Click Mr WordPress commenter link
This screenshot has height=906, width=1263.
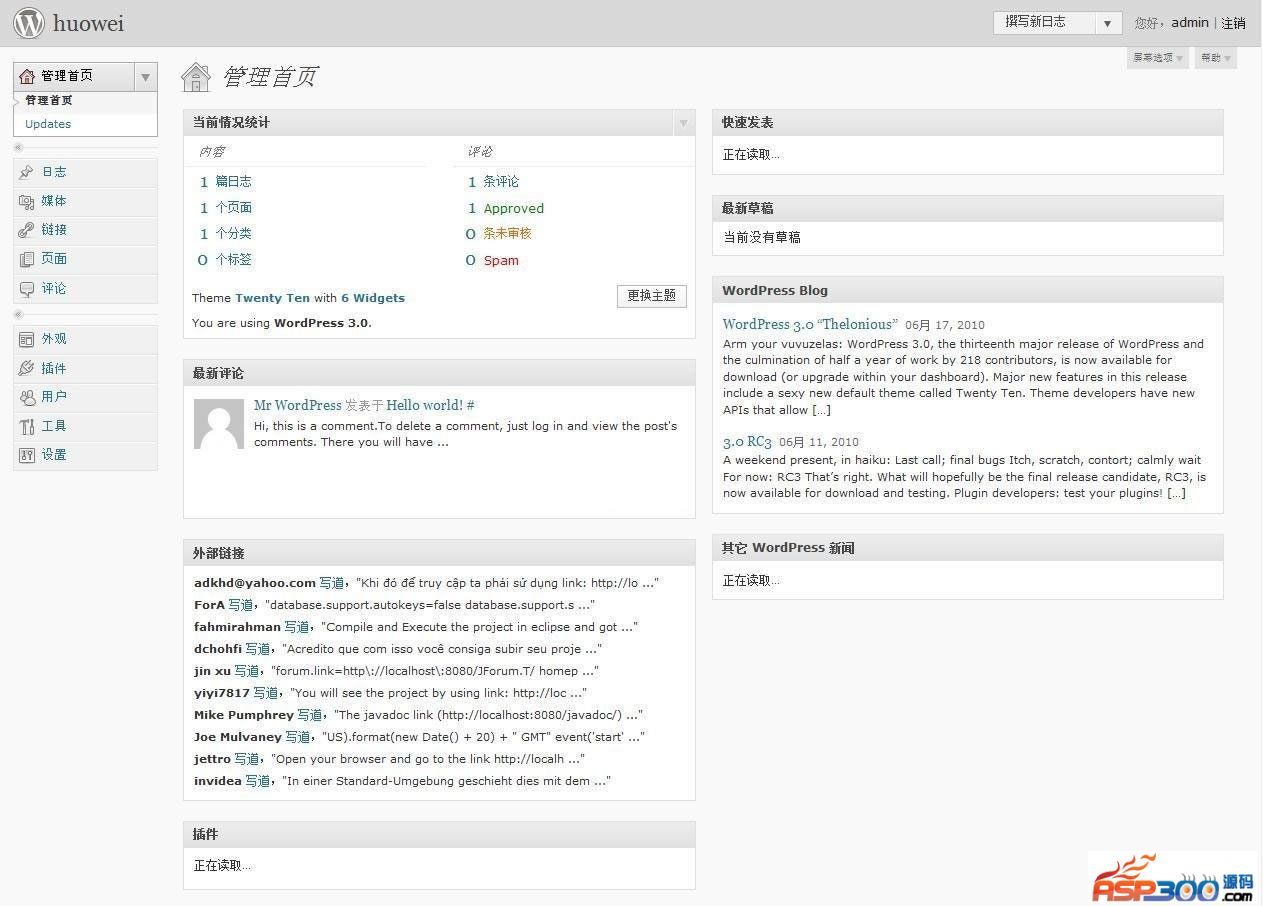pyautogui.click(x=298, y=405)
